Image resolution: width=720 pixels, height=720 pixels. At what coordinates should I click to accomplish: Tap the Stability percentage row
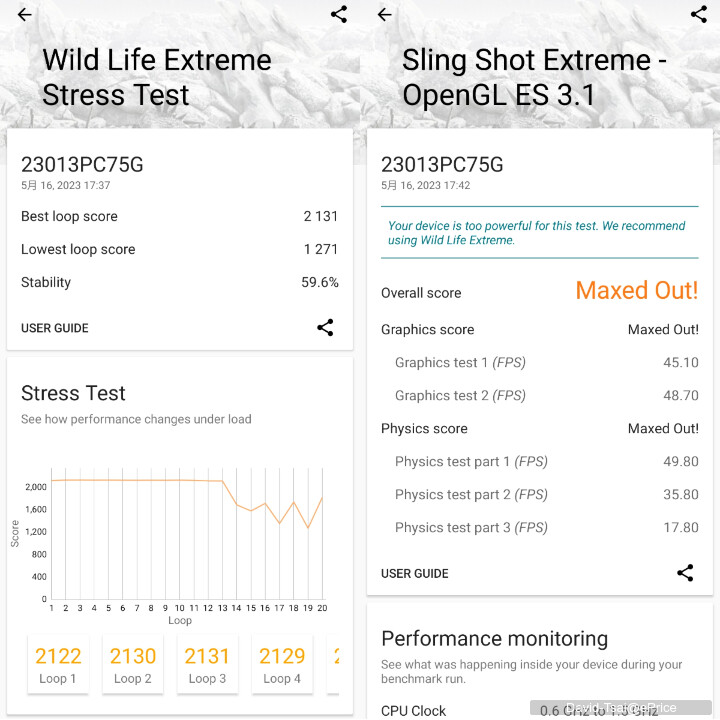click(180, 282)
